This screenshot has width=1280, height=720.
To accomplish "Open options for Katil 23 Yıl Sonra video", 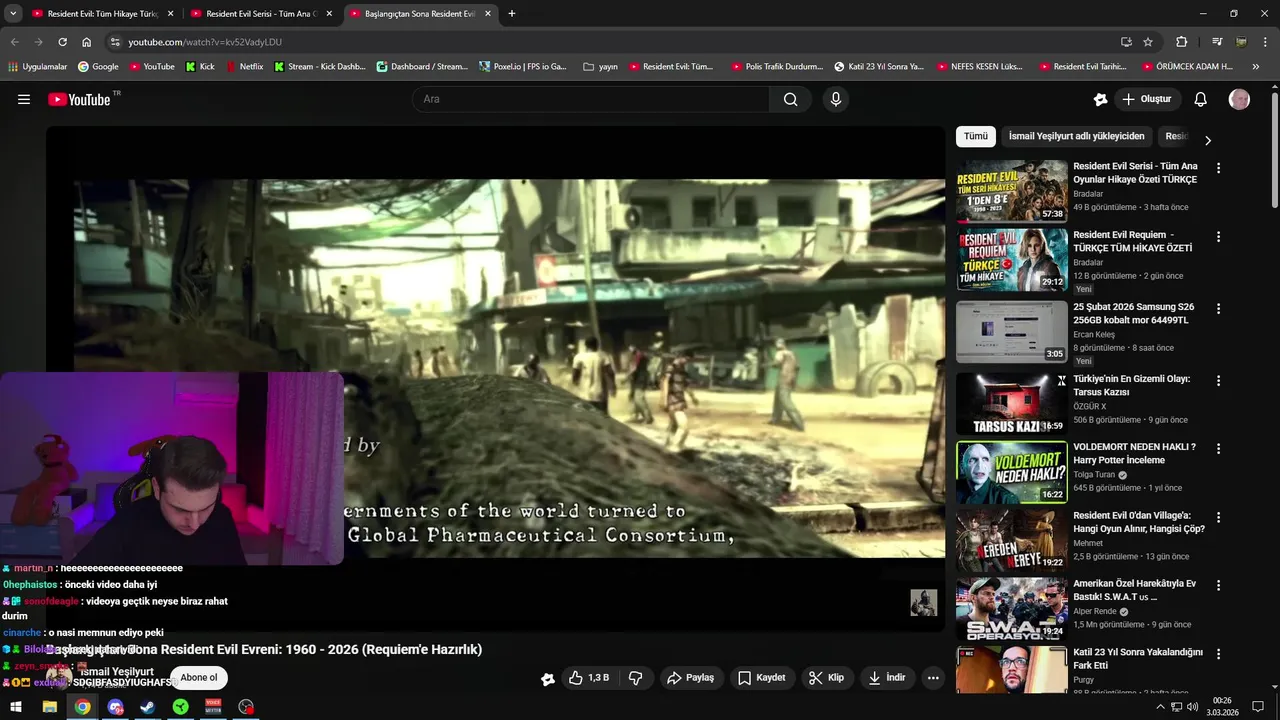I will 1218,653.
